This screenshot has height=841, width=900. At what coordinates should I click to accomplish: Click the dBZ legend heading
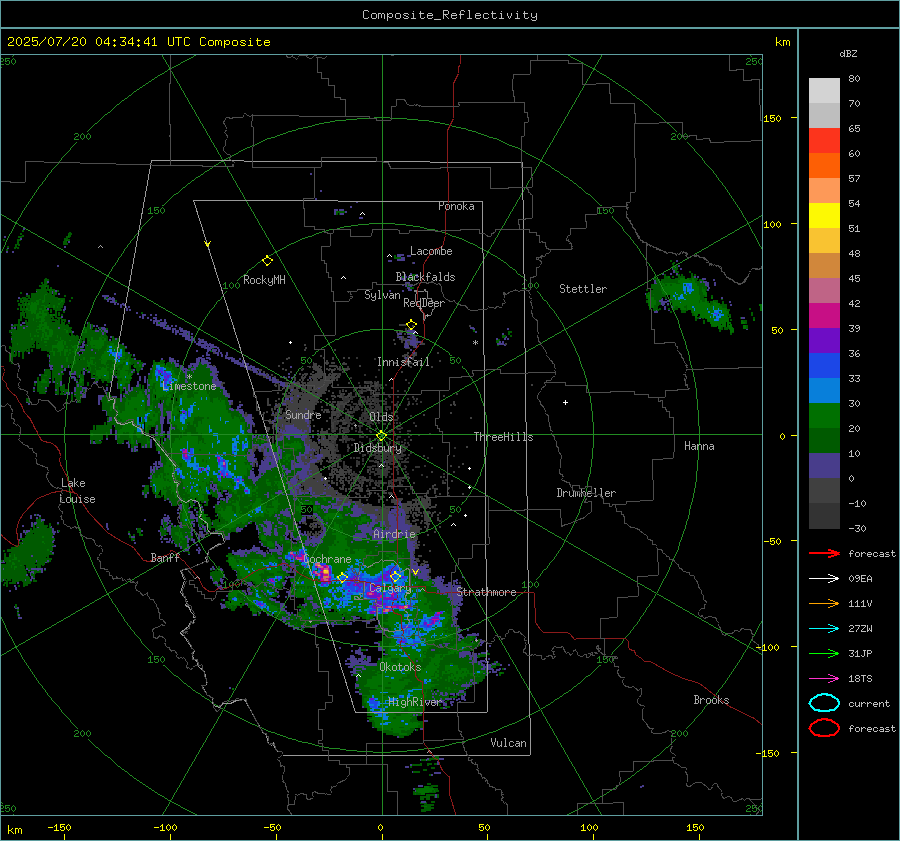(848, 53)
